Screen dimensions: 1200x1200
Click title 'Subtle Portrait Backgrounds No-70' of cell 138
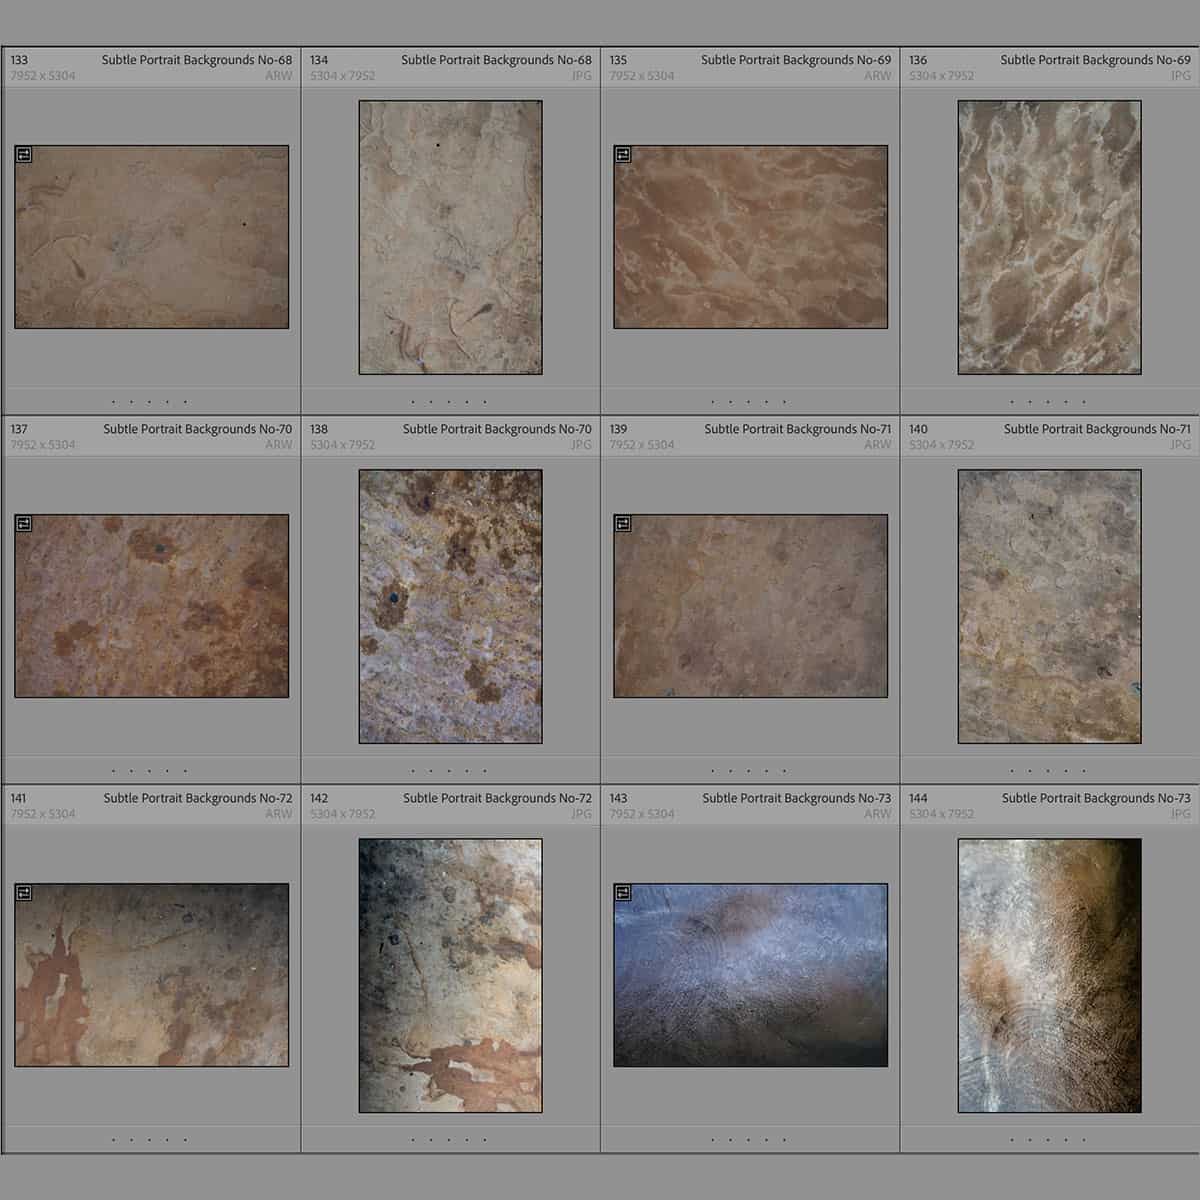coord(497,429)
